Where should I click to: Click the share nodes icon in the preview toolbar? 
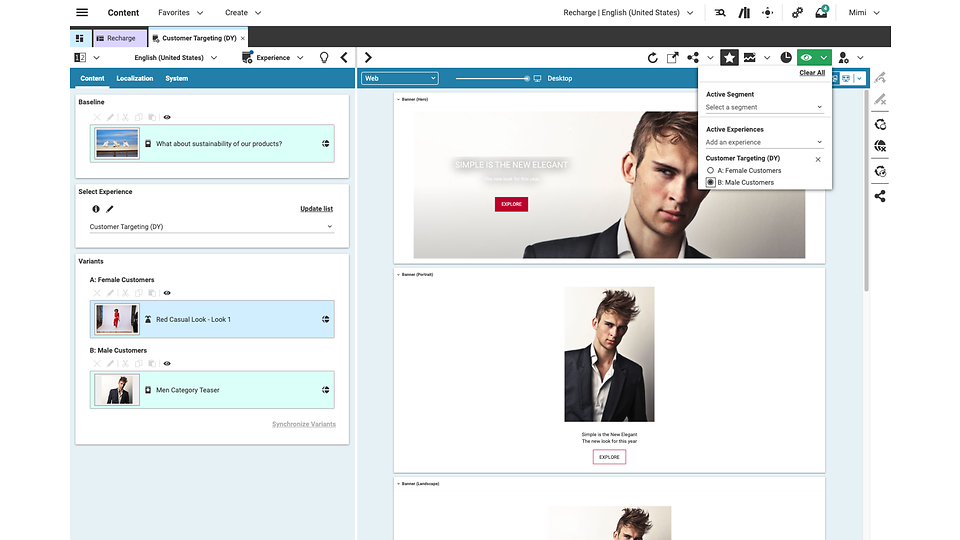click(693, 58)
